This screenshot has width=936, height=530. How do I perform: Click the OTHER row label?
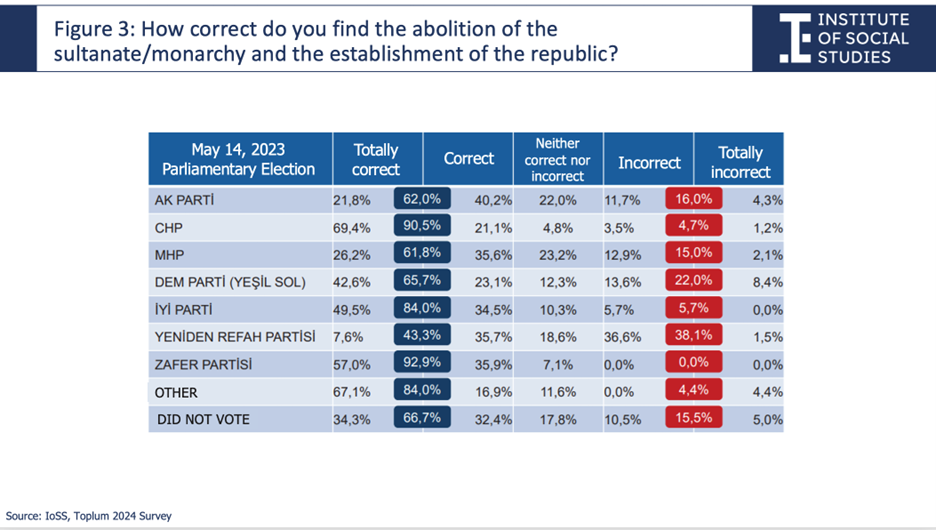coord(176,393)
